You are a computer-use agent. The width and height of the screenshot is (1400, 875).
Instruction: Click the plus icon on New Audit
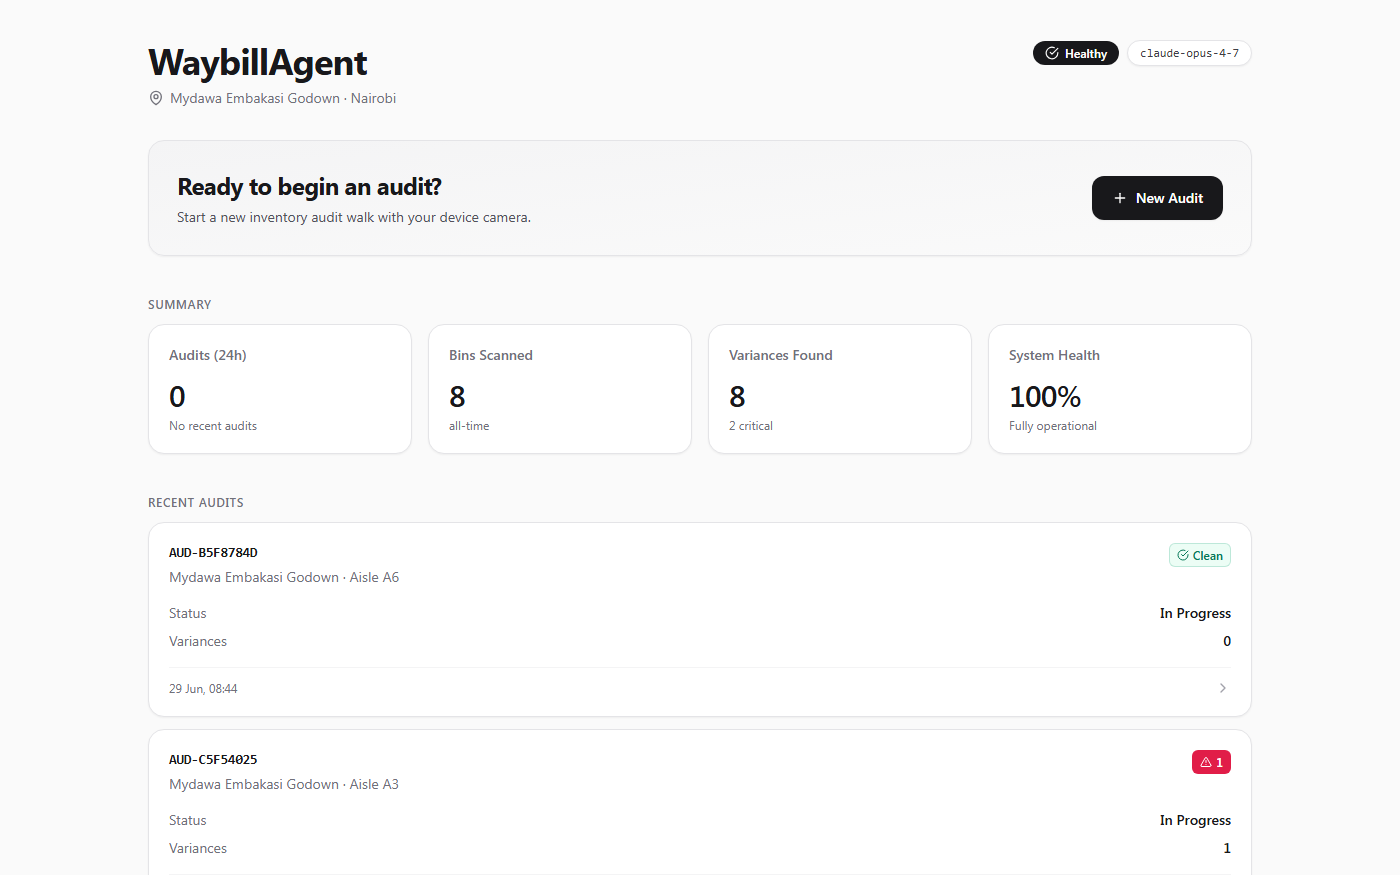click(1120, 198)
